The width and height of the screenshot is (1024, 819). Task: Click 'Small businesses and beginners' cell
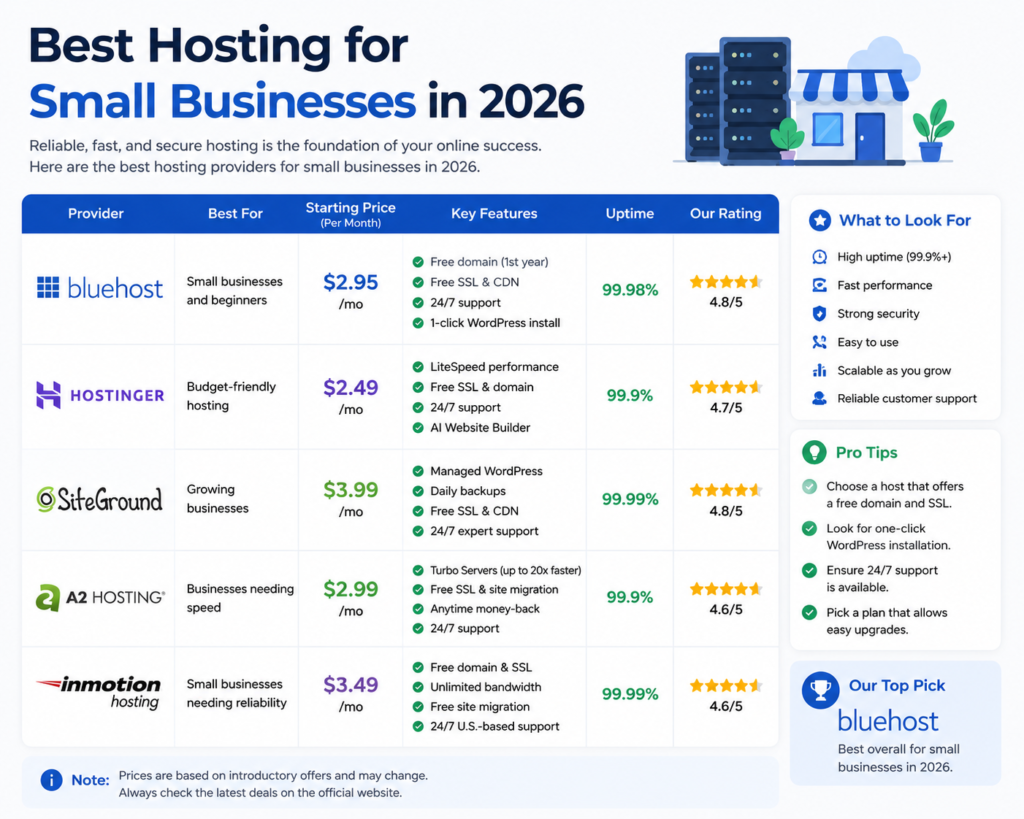coord(234,291)
